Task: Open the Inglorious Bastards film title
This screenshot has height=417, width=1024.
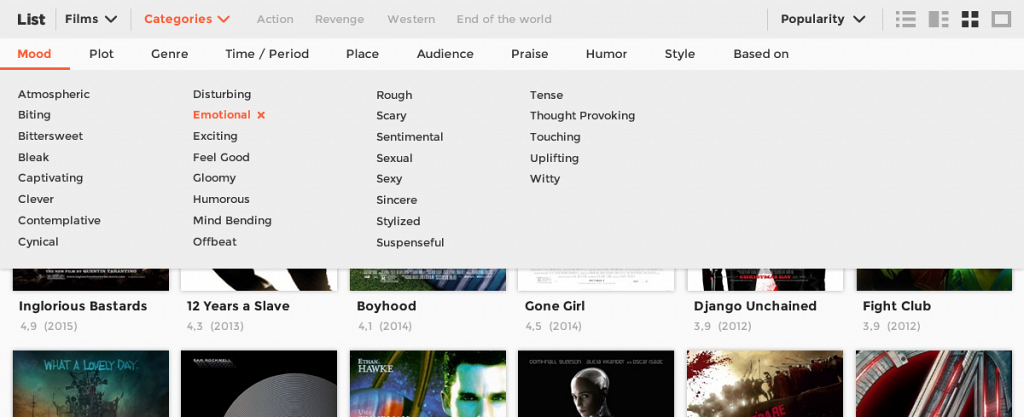Action: tap(83, 306)
